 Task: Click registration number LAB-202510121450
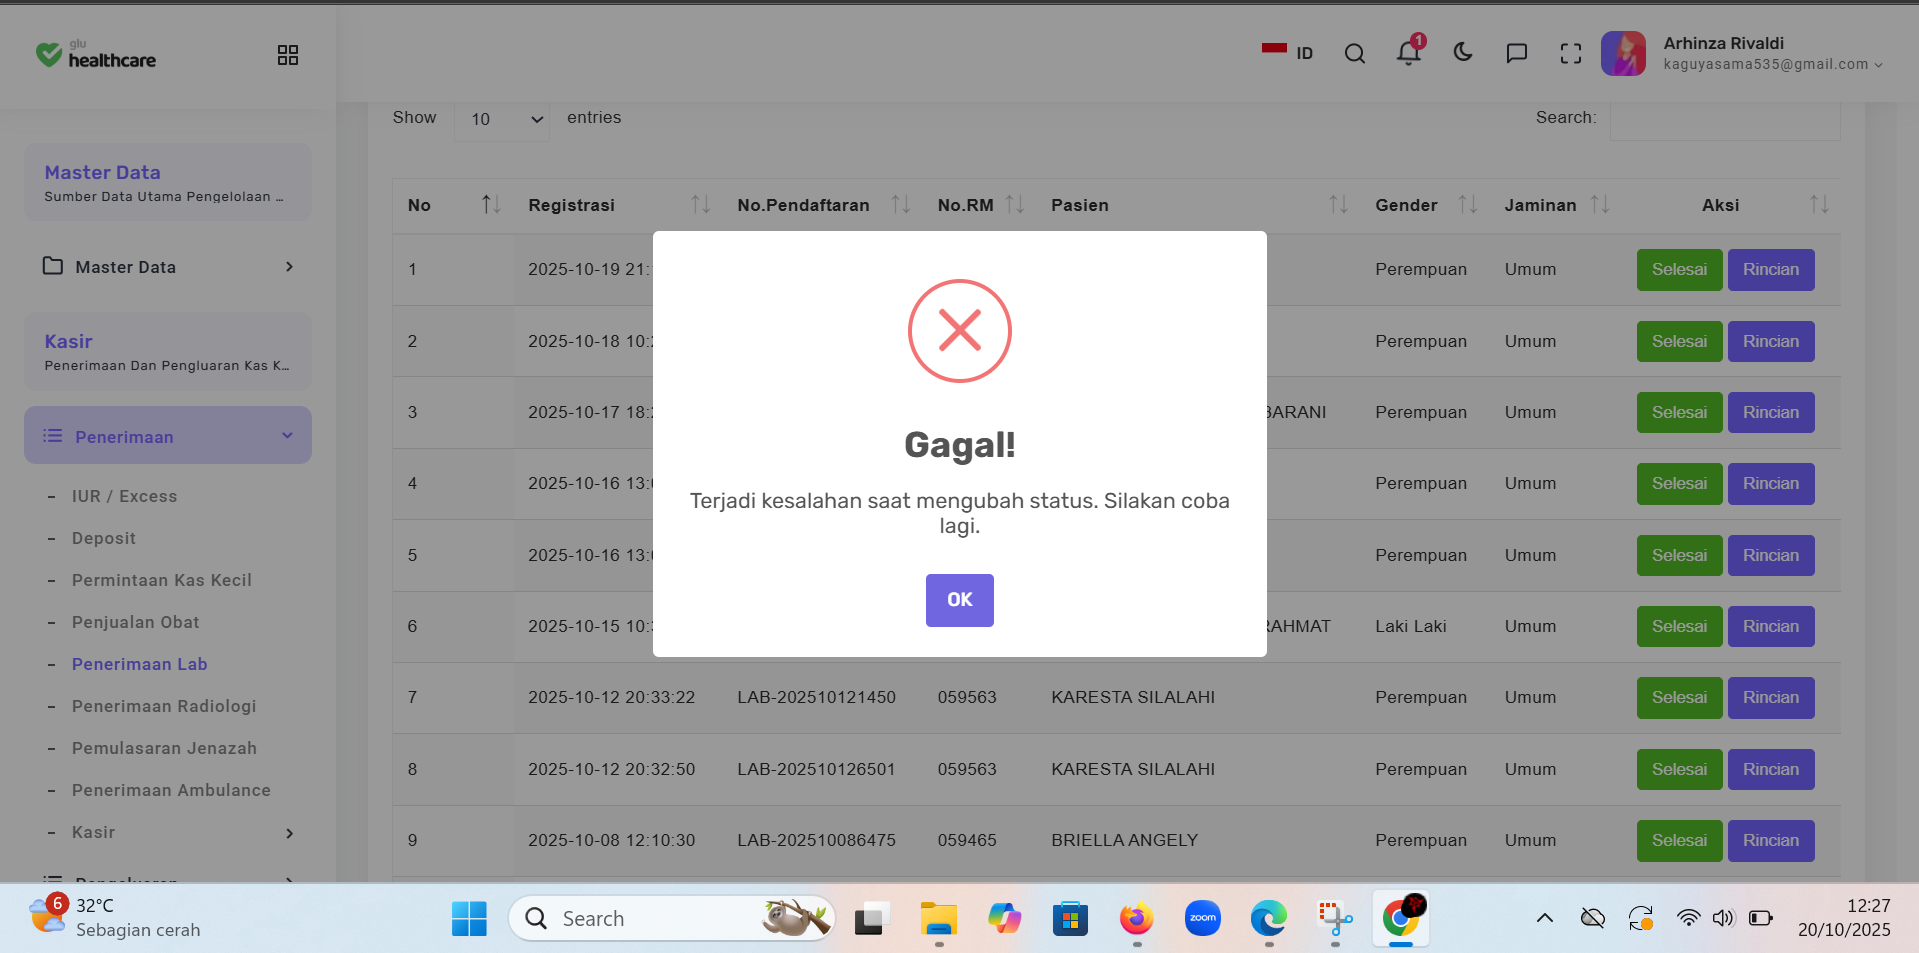pyautogui.click(x=816, y=697)
